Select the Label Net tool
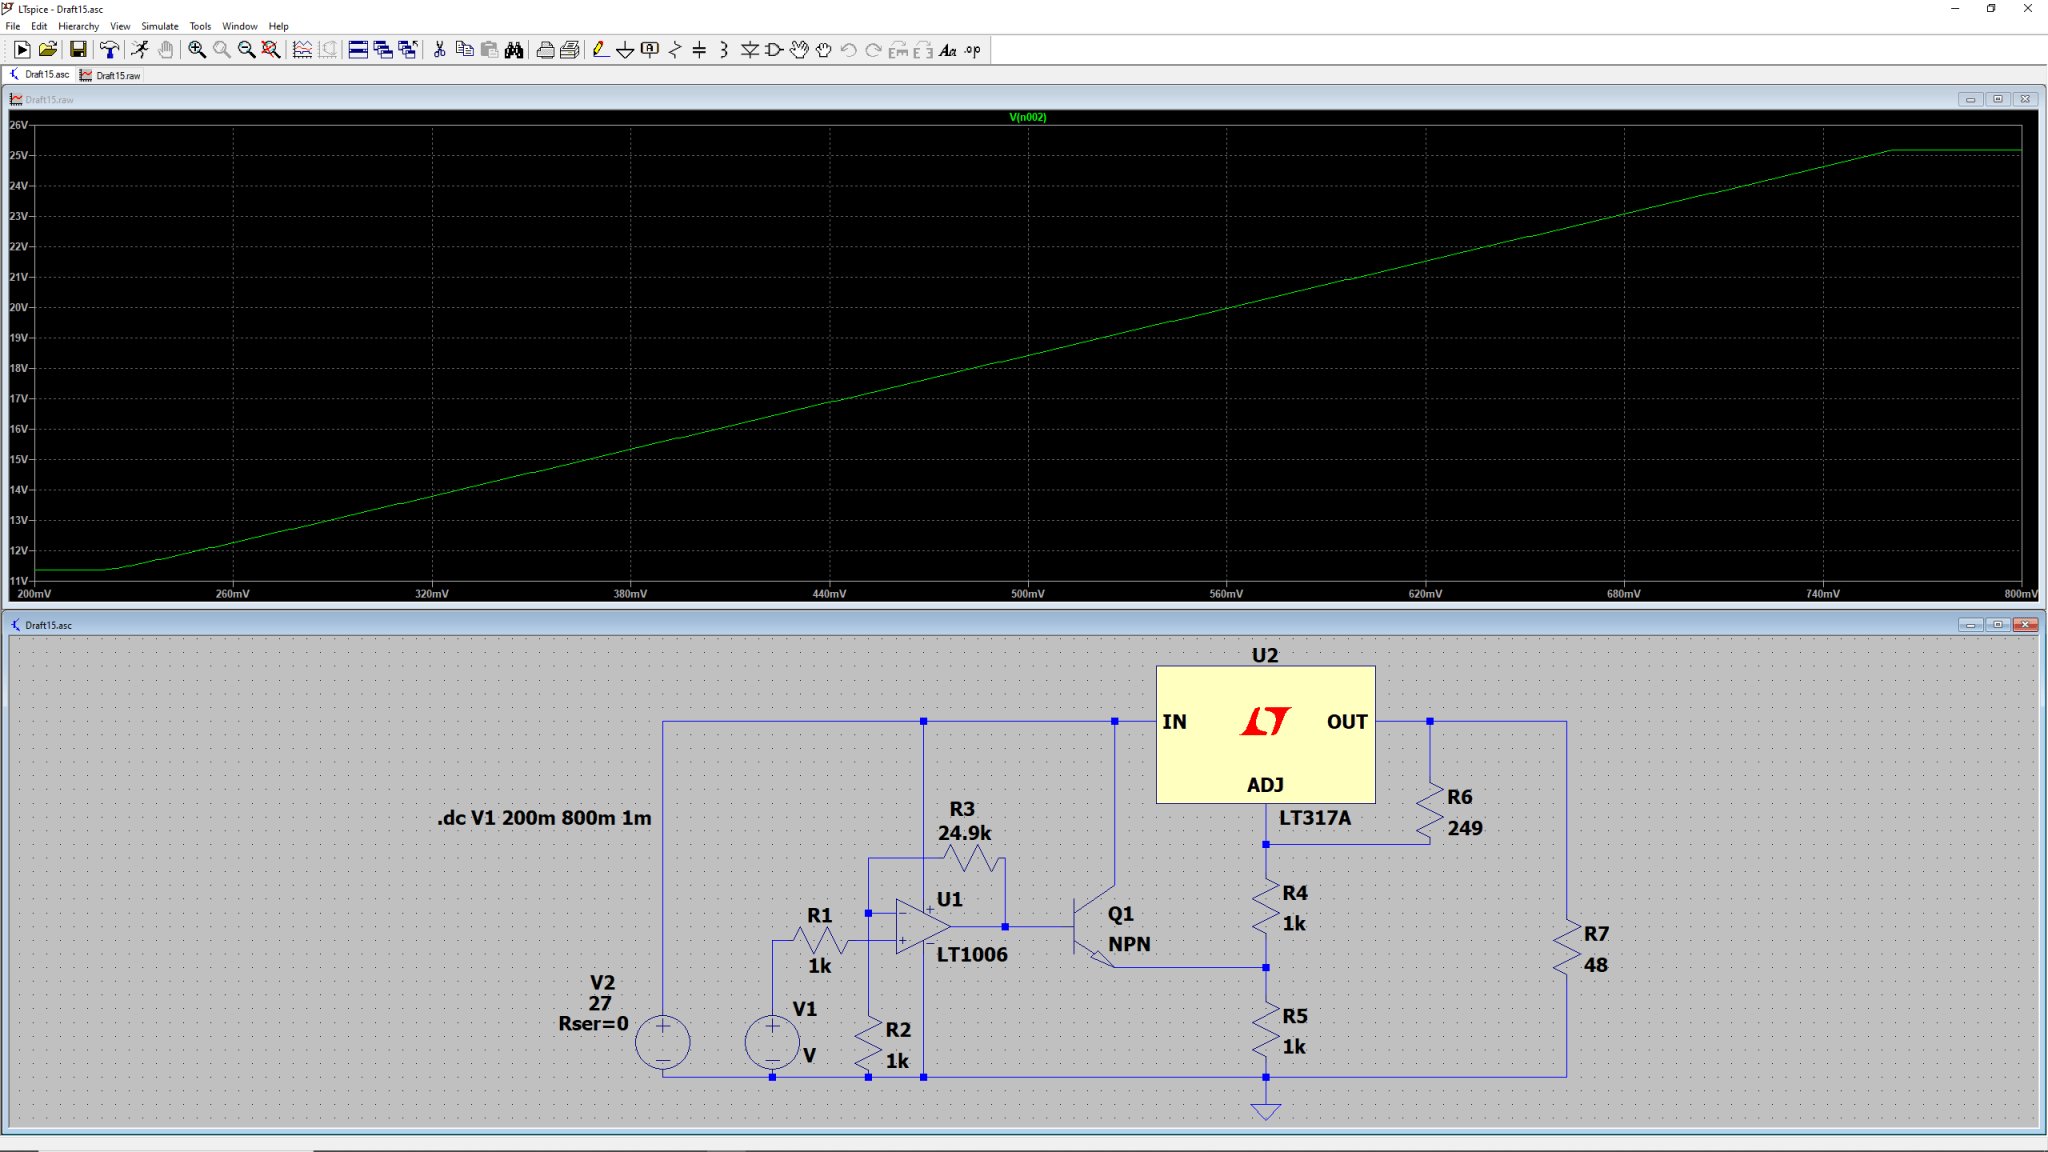The width and height of the screenshot is (2048, 1152). [x=650, y=50]
